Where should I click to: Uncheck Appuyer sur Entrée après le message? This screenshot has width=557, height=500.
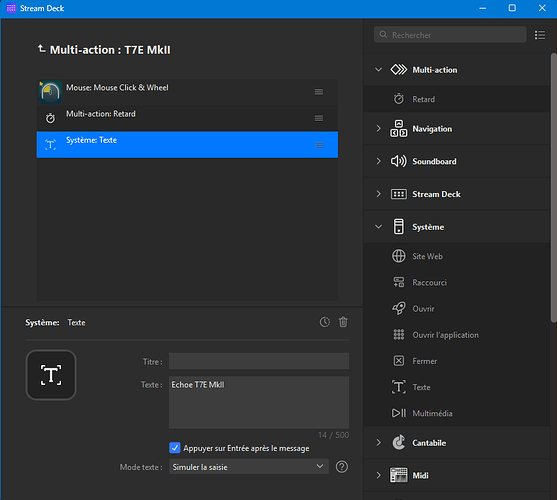[175, 448]
